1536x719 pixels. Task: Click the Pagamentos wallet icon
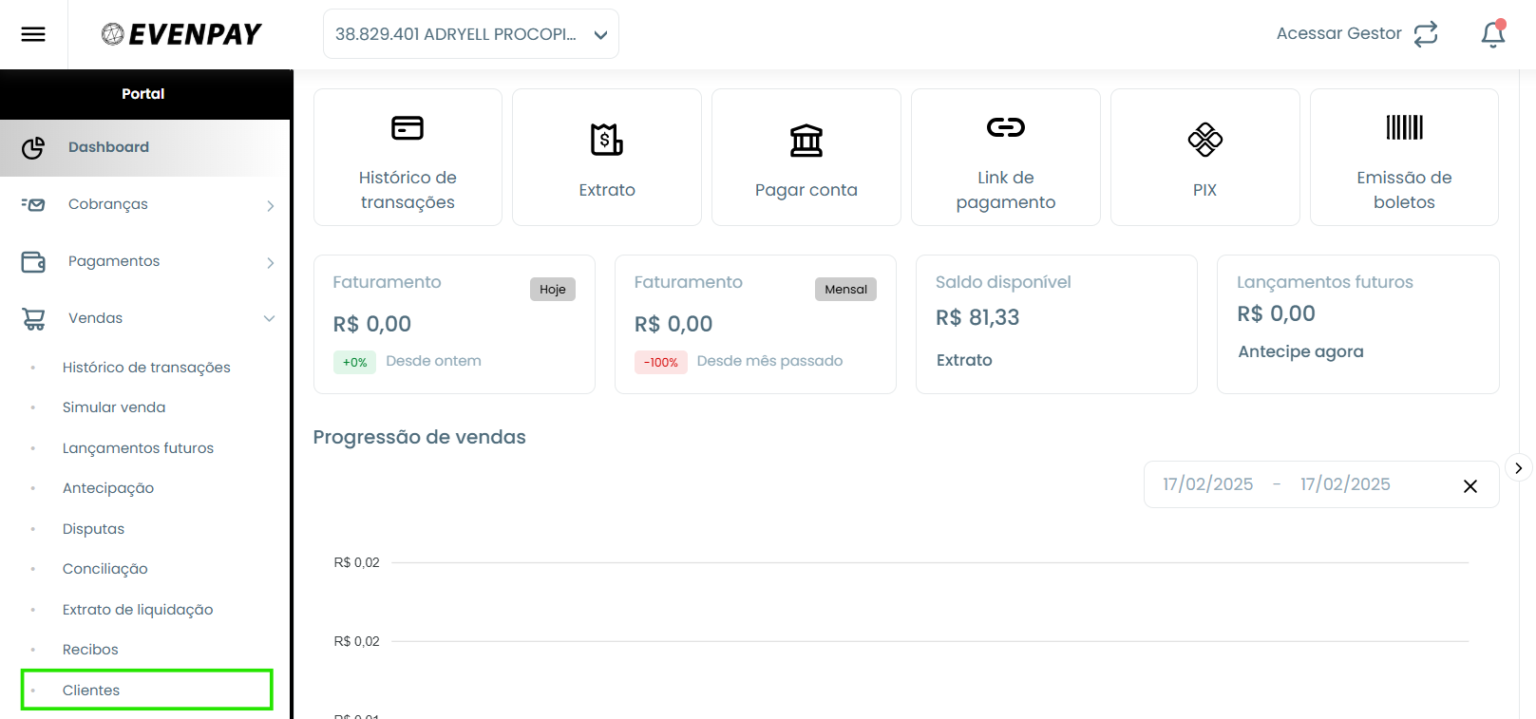(x=33, y=262)
